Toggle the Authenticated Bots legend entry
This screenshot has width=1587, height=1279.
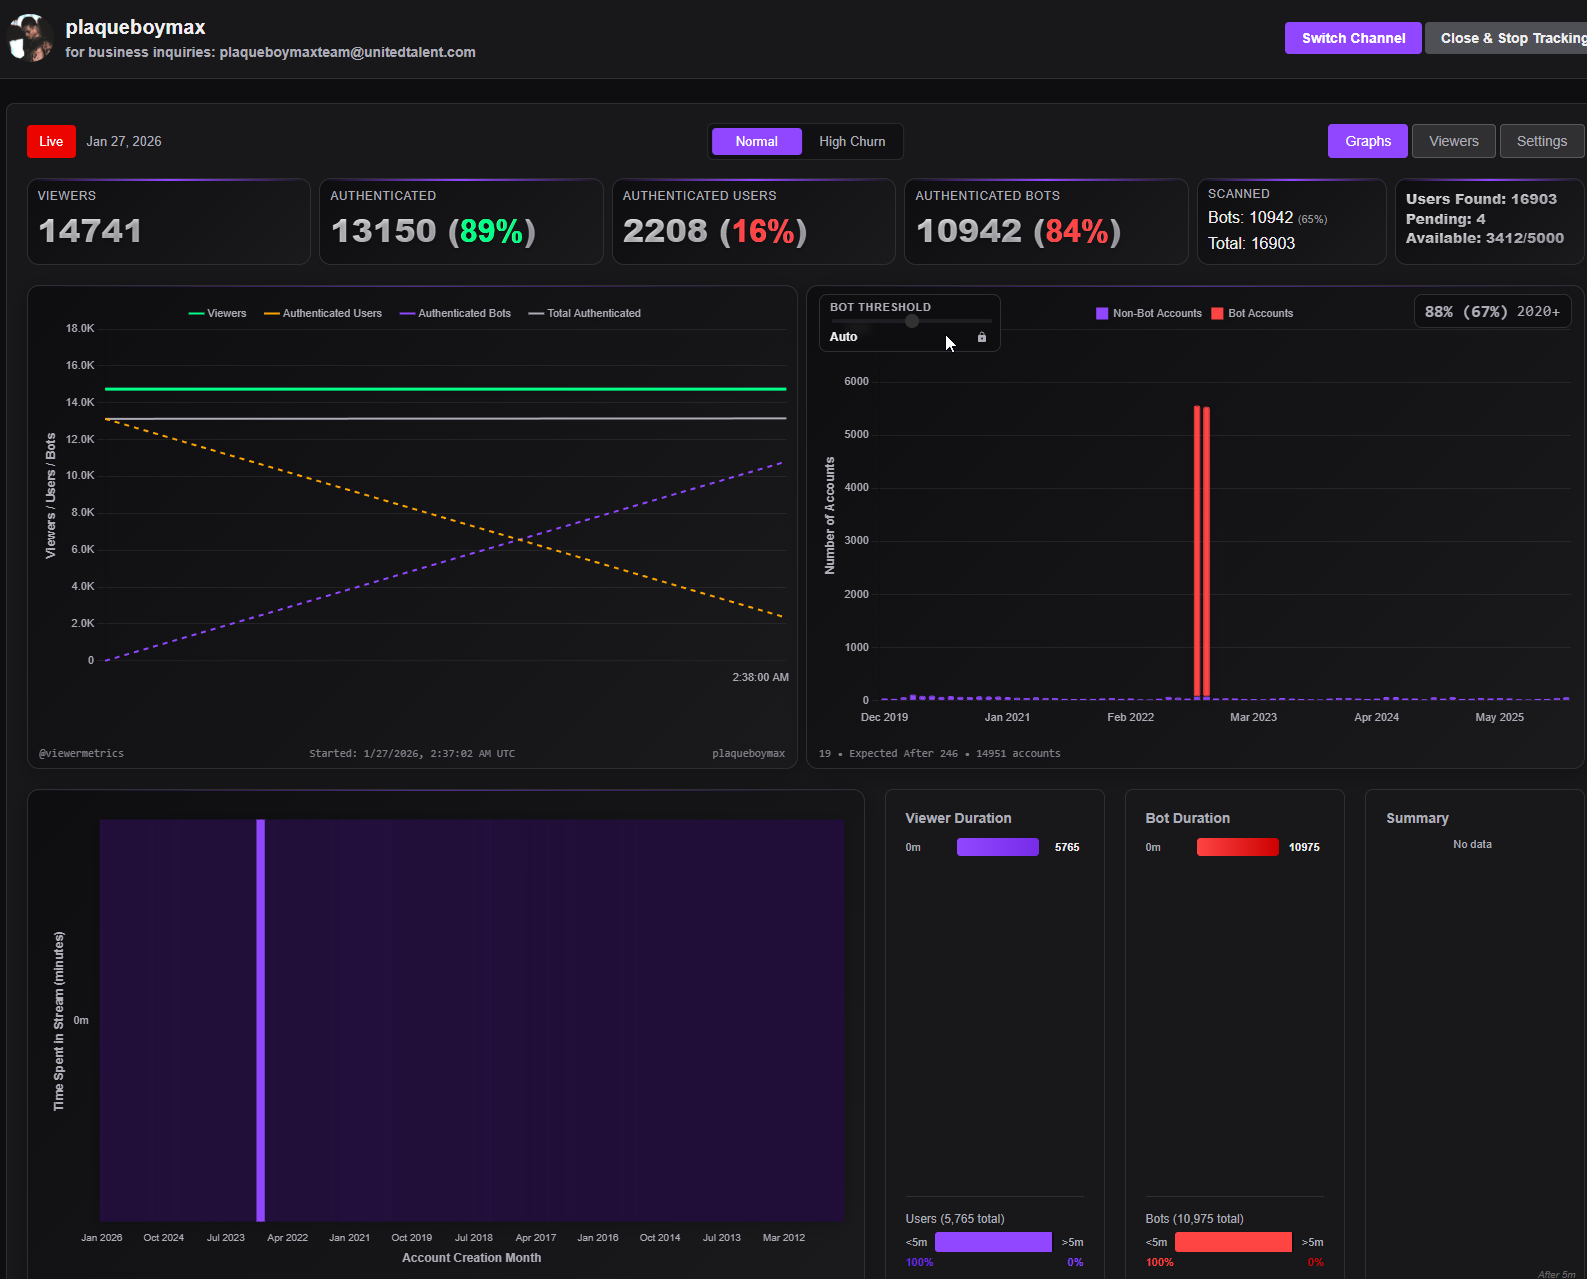[x=455, y=314]
